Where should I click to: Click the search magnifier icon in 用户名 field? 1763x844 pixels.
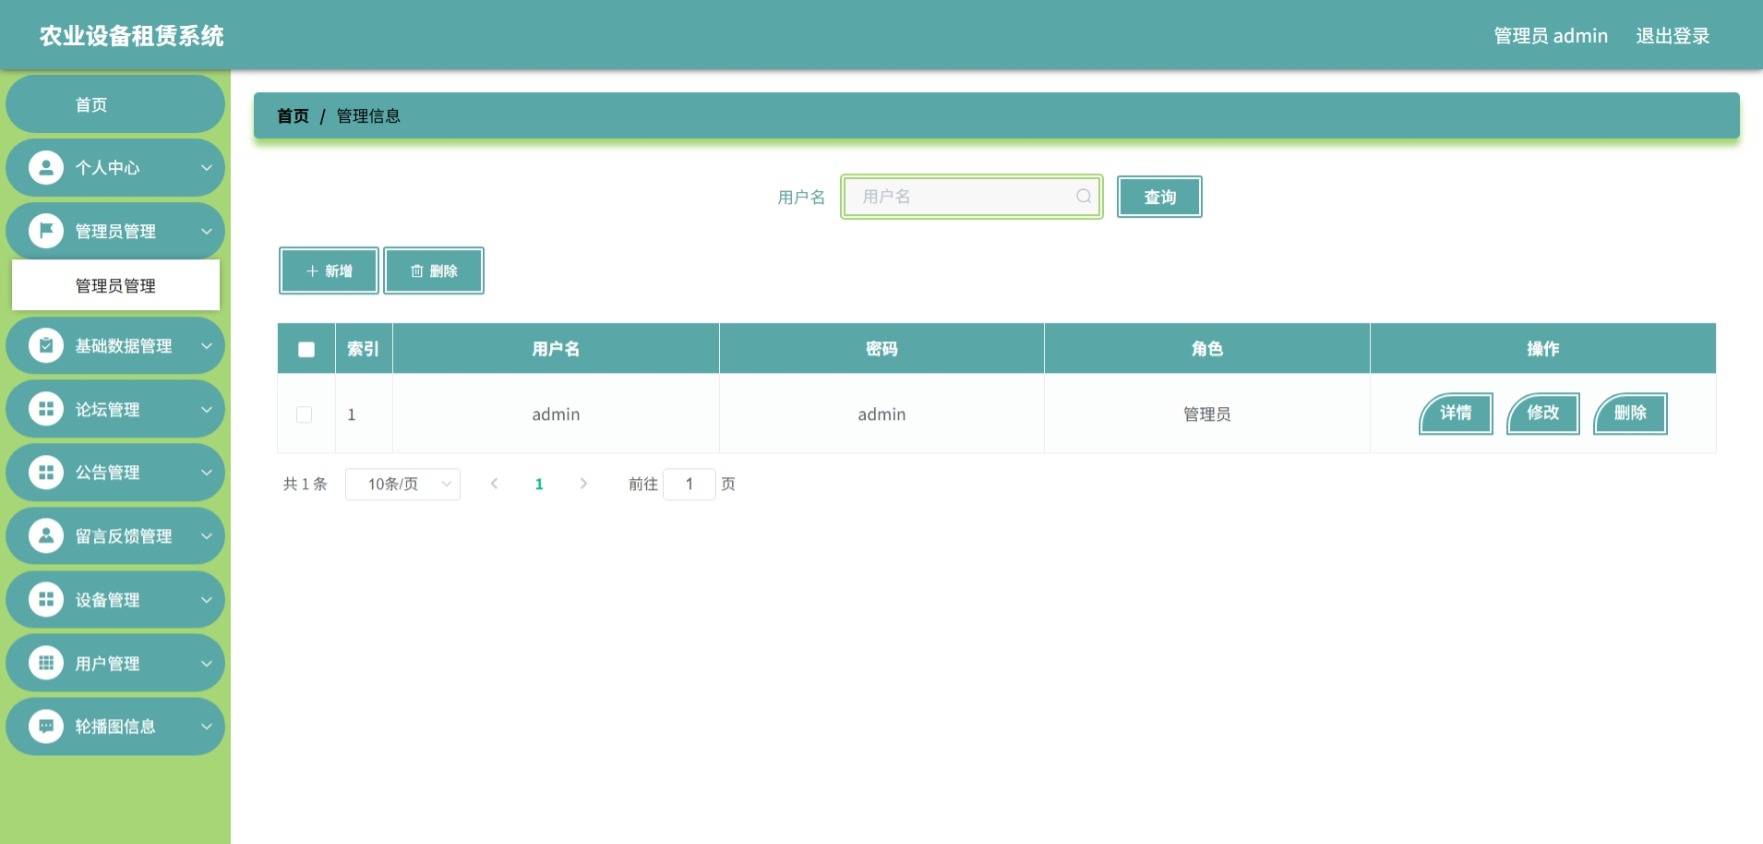coord(1083,196)
